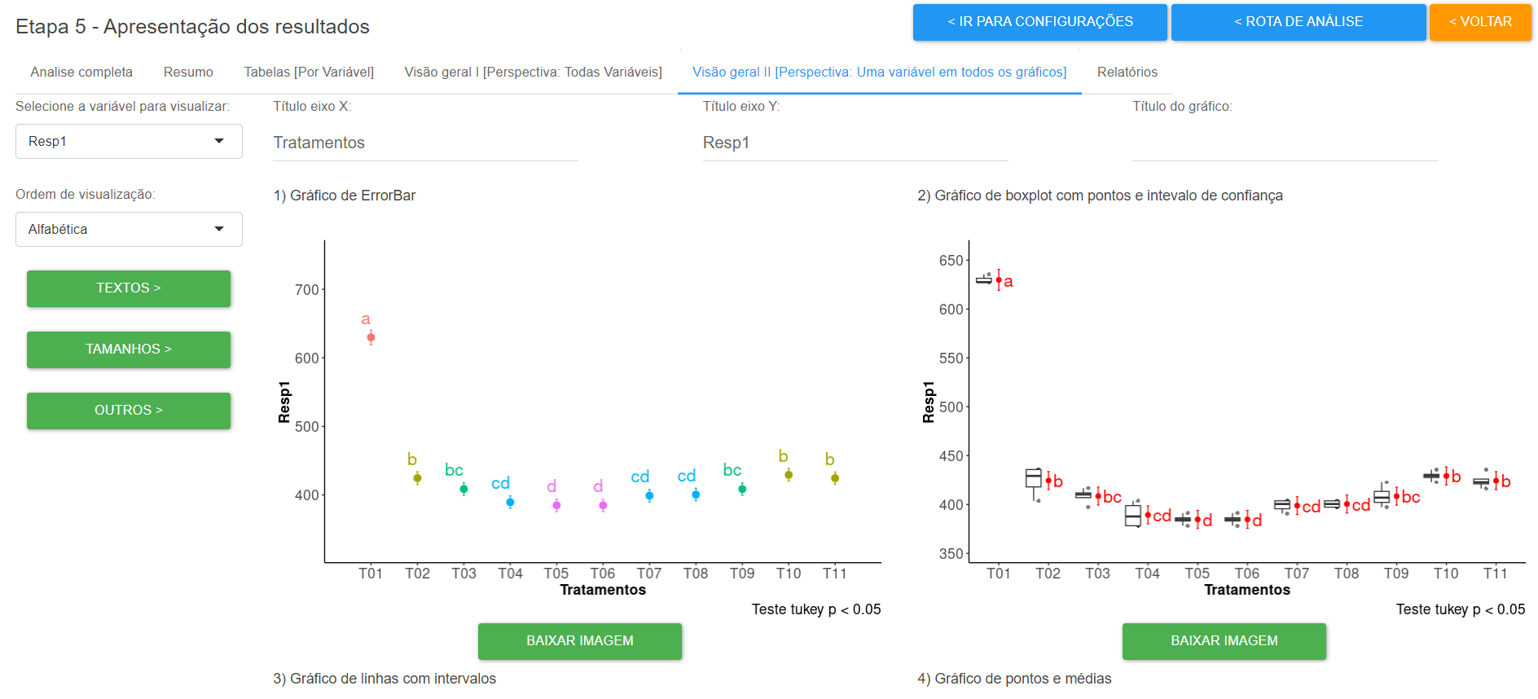Select the Tabelas [Por Variável] tab
The width and height of the screenshot is (1538, 699).
[308, 72]
